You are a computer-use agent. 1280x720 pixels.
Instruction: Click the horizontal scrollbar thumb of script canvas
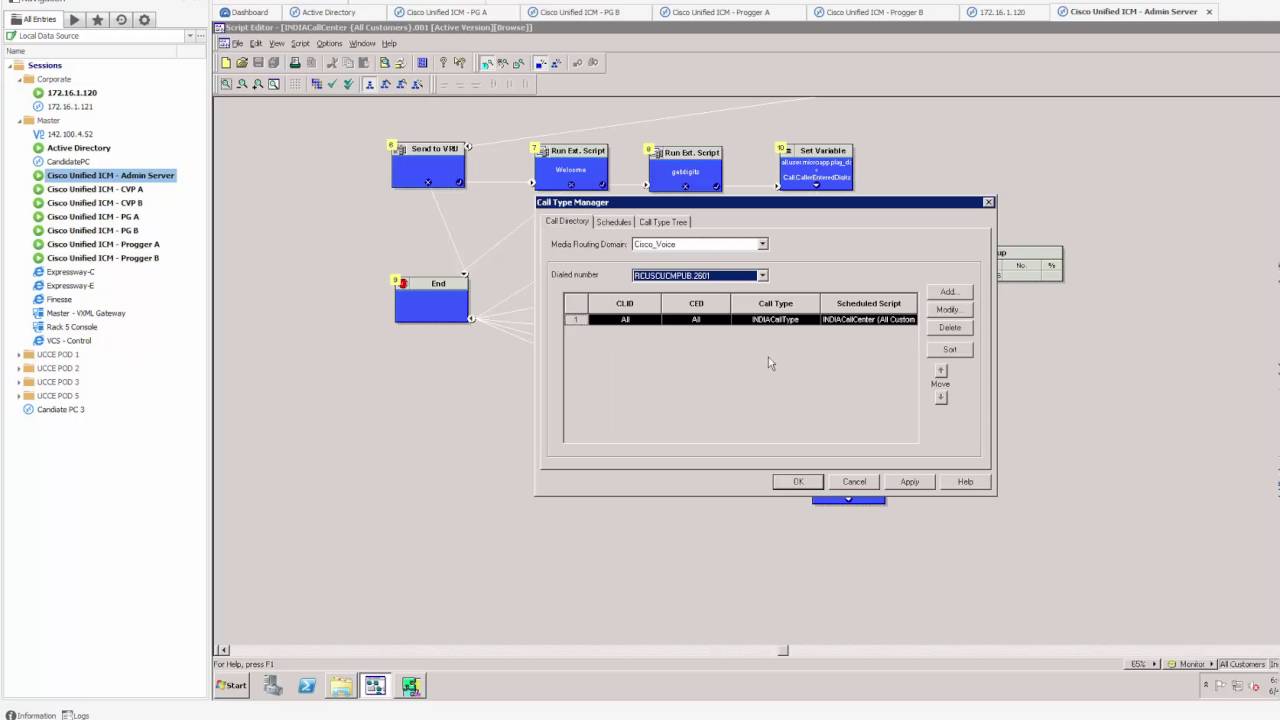783,650
